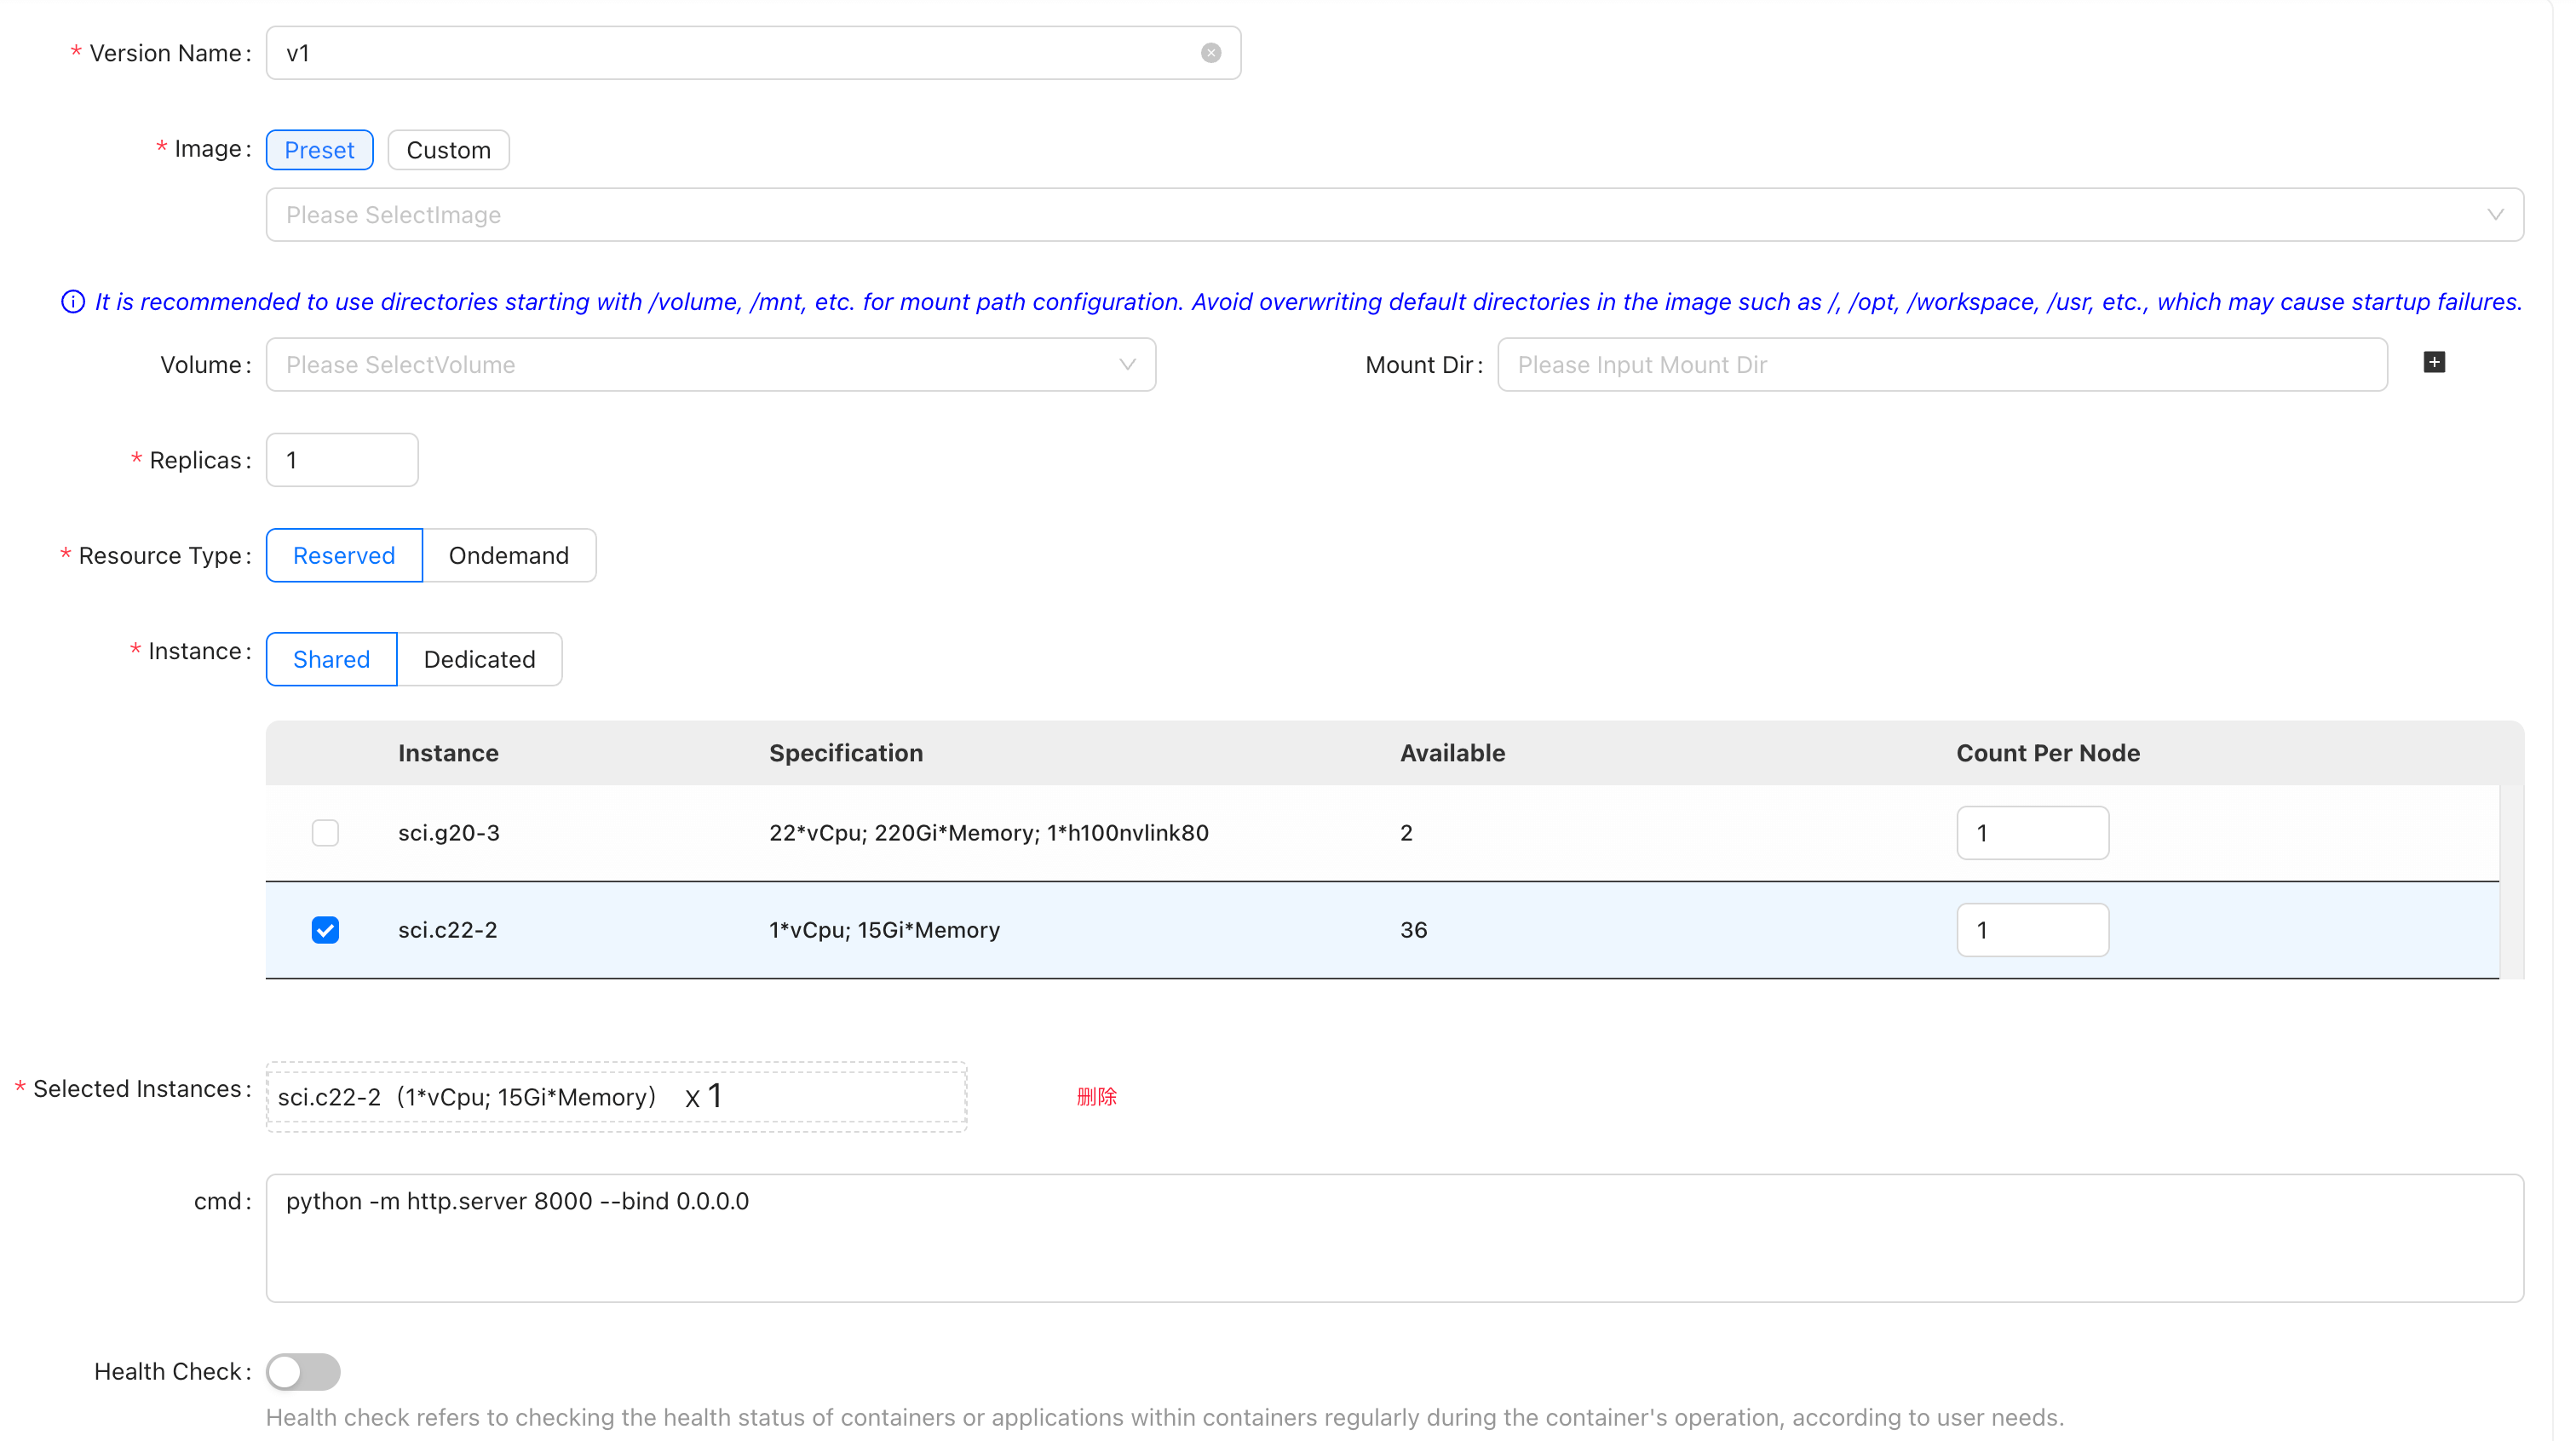This screenshot has width=2576, height=1441.
Task: Edit Count Per Node for sci.g20-3
Action: coord(2032,833)
